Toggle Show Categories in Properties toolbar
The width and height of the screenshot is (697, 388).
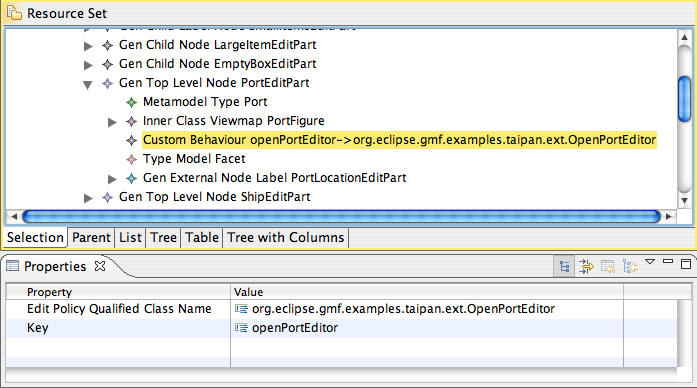[x=565, y=267]
